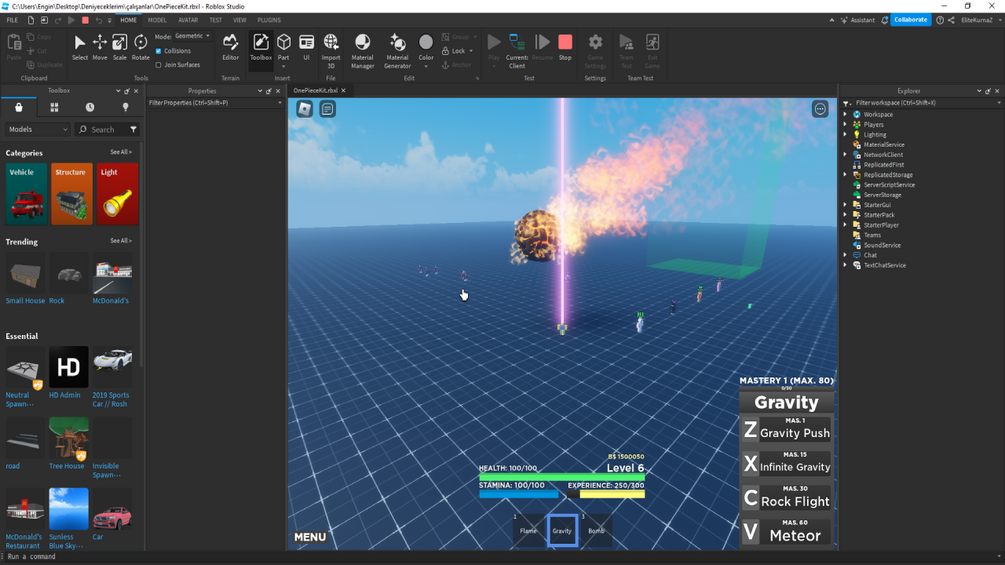Open Assistant from top bar
This screenshot has width=1005, height=565.
pyautogui.click(x=858, y=20)
